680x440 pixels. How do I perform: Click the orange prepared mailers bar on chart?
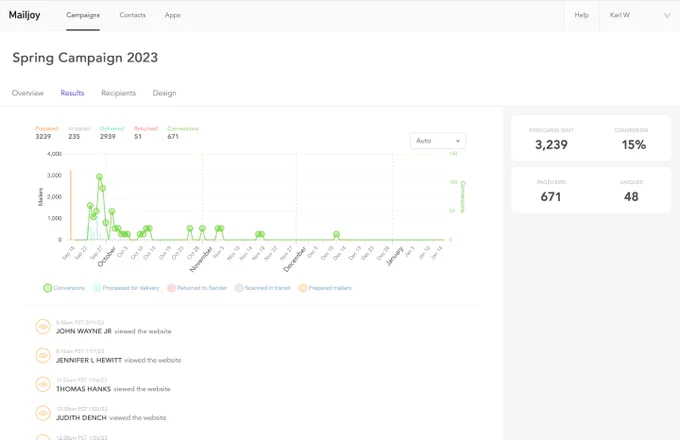point(71,205)
